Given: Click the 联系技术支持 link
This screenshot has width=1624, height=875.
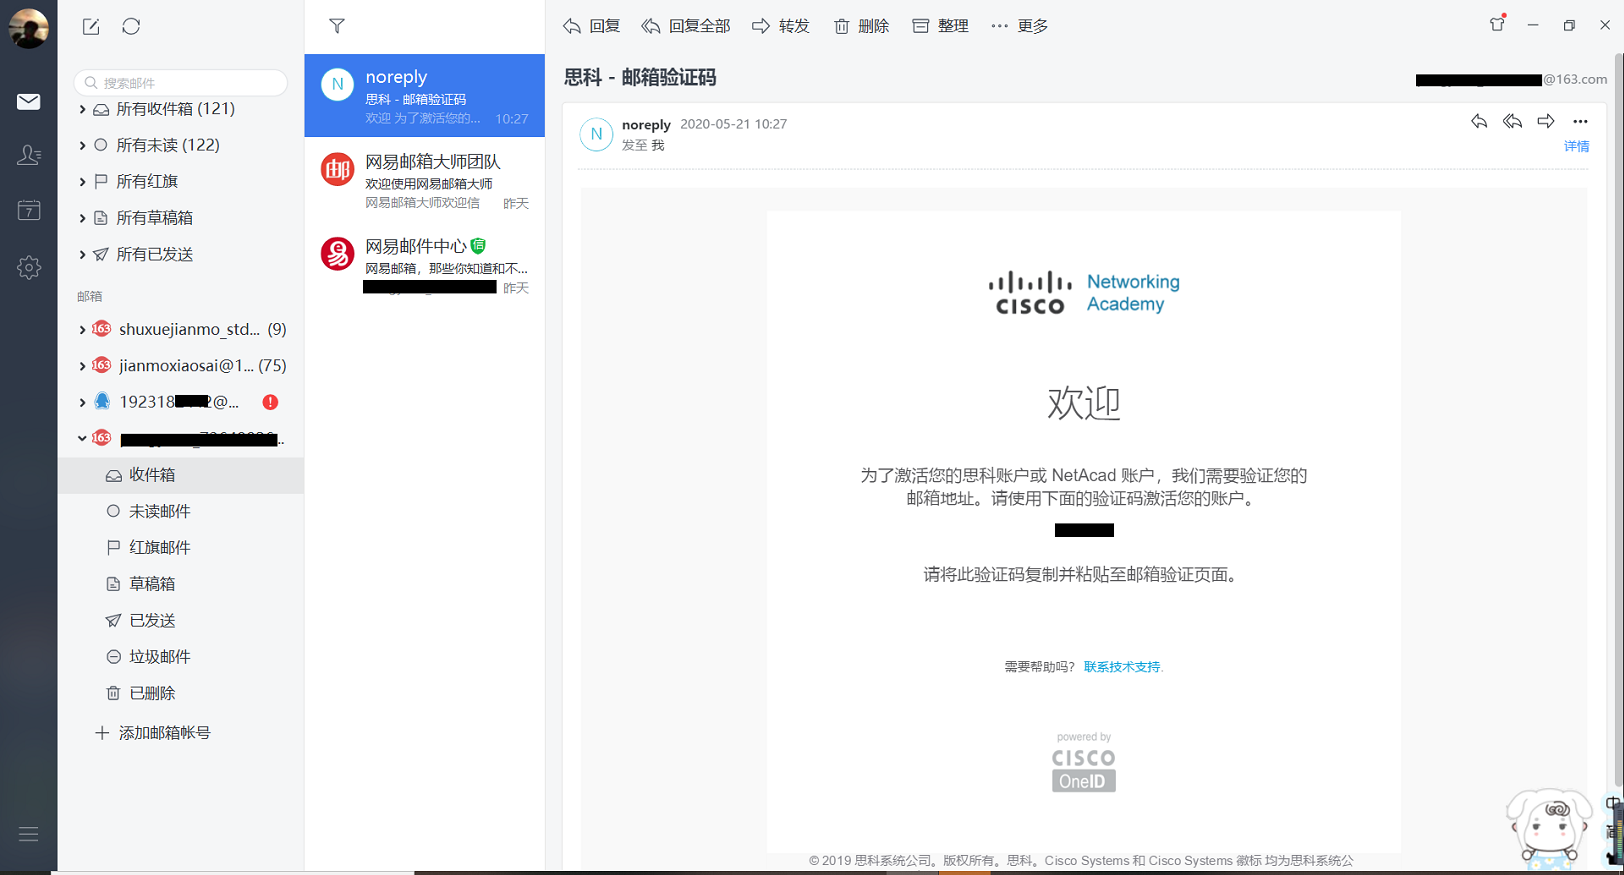Looking at the screenshot, I should (1122, 667).
